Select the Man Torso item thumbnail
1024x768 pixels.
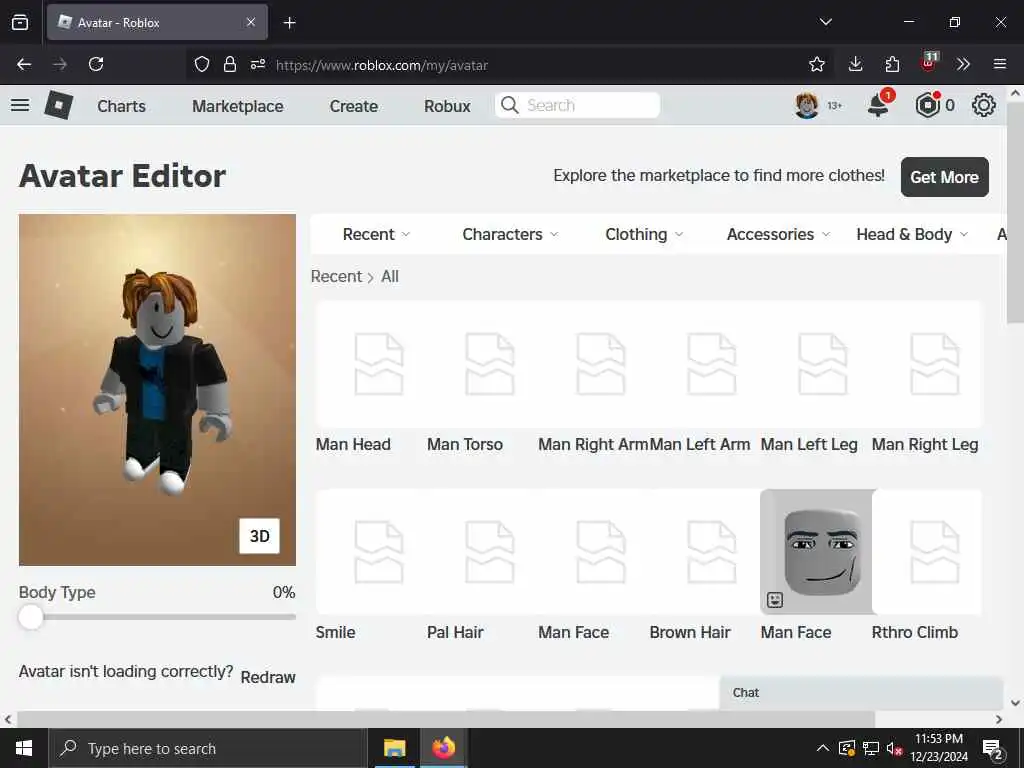click(483, 364)
